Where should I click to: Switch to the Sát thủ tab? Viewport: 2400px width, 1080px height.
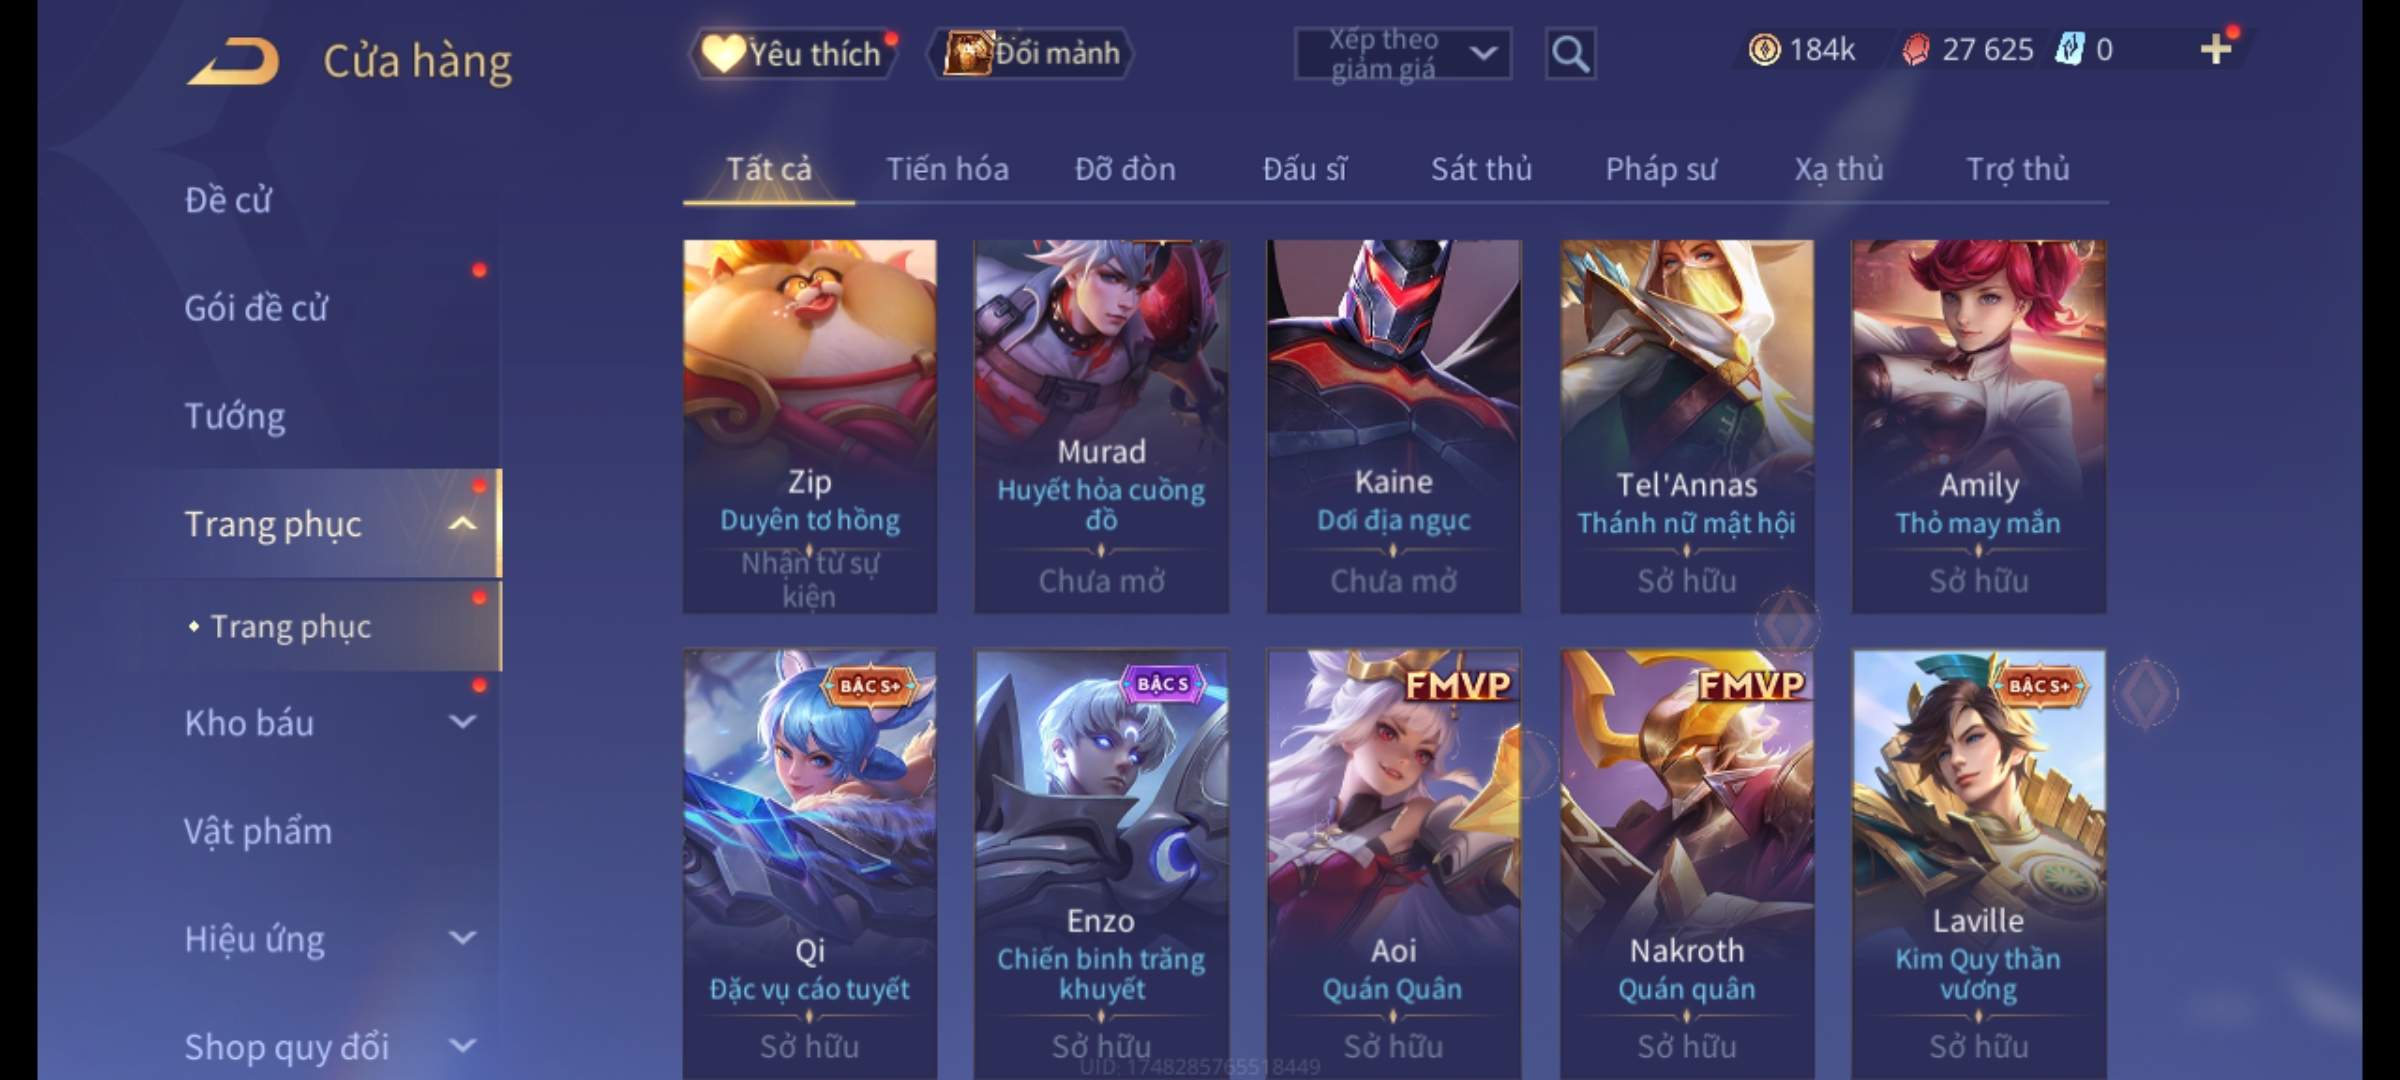[1481, 169]
